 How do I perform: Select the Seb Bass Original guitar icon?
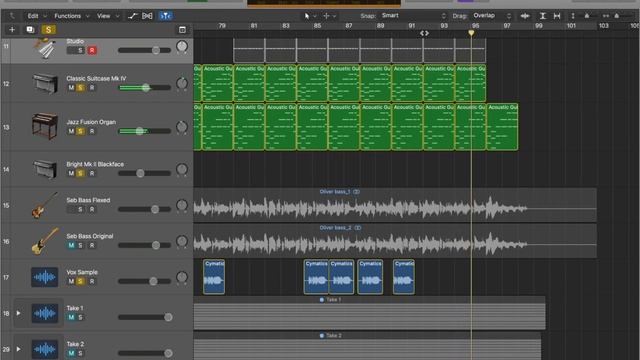[45, 241]
